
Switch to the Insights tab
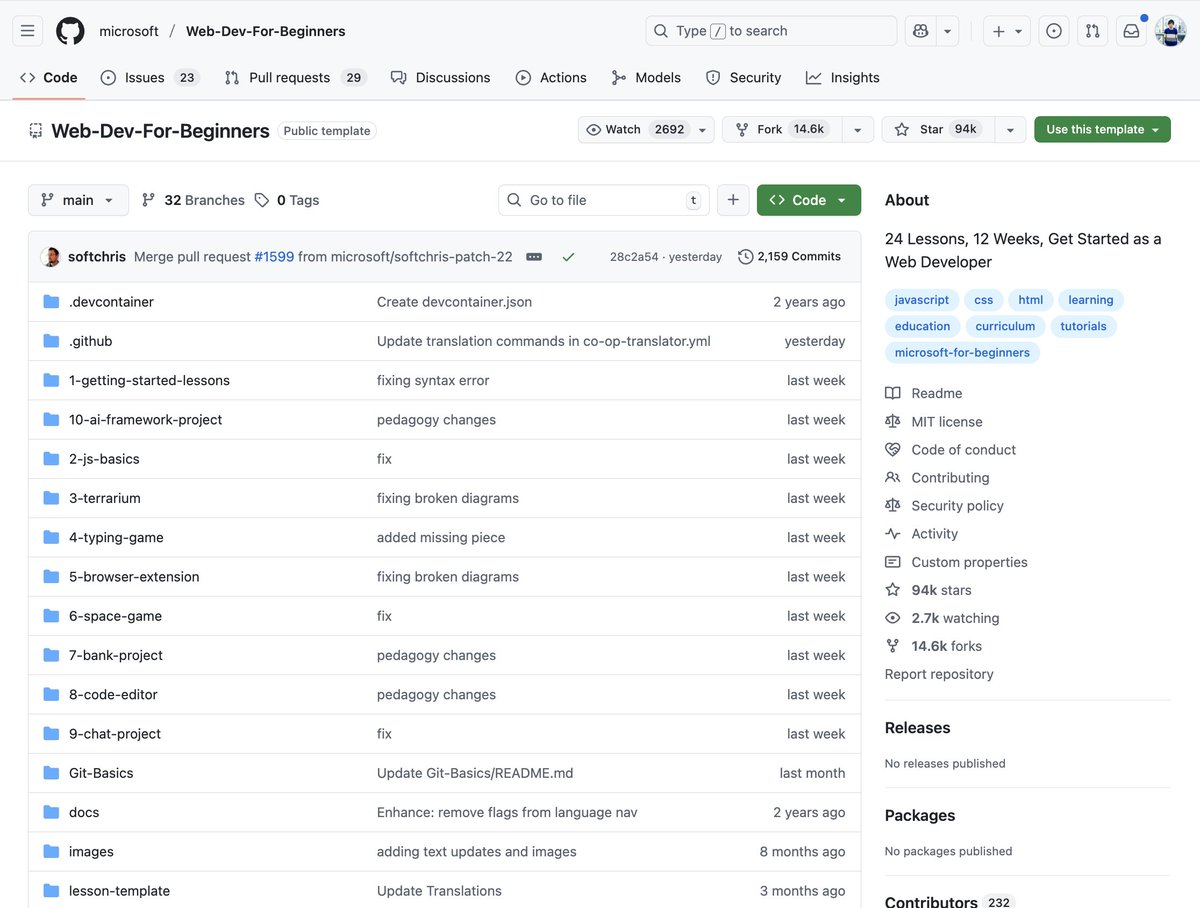[x=843, y=77]
